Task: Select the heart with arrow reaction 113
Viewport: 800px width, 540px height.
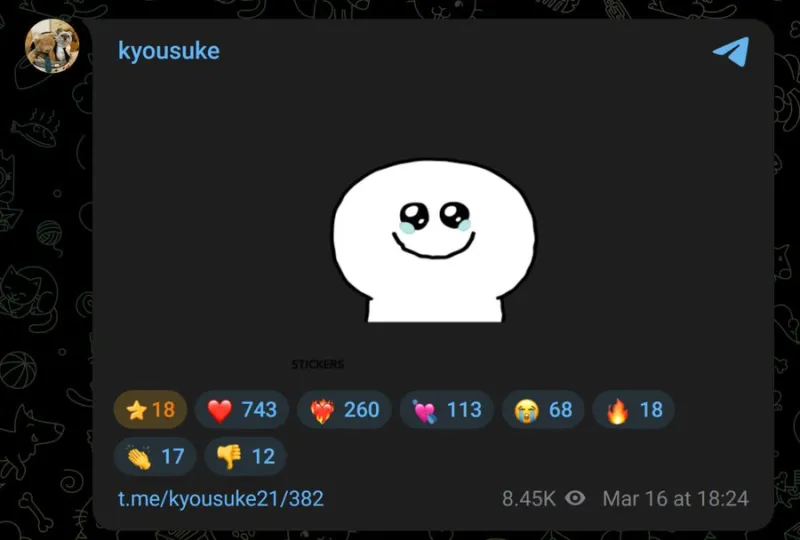Action: click(446, 409)
